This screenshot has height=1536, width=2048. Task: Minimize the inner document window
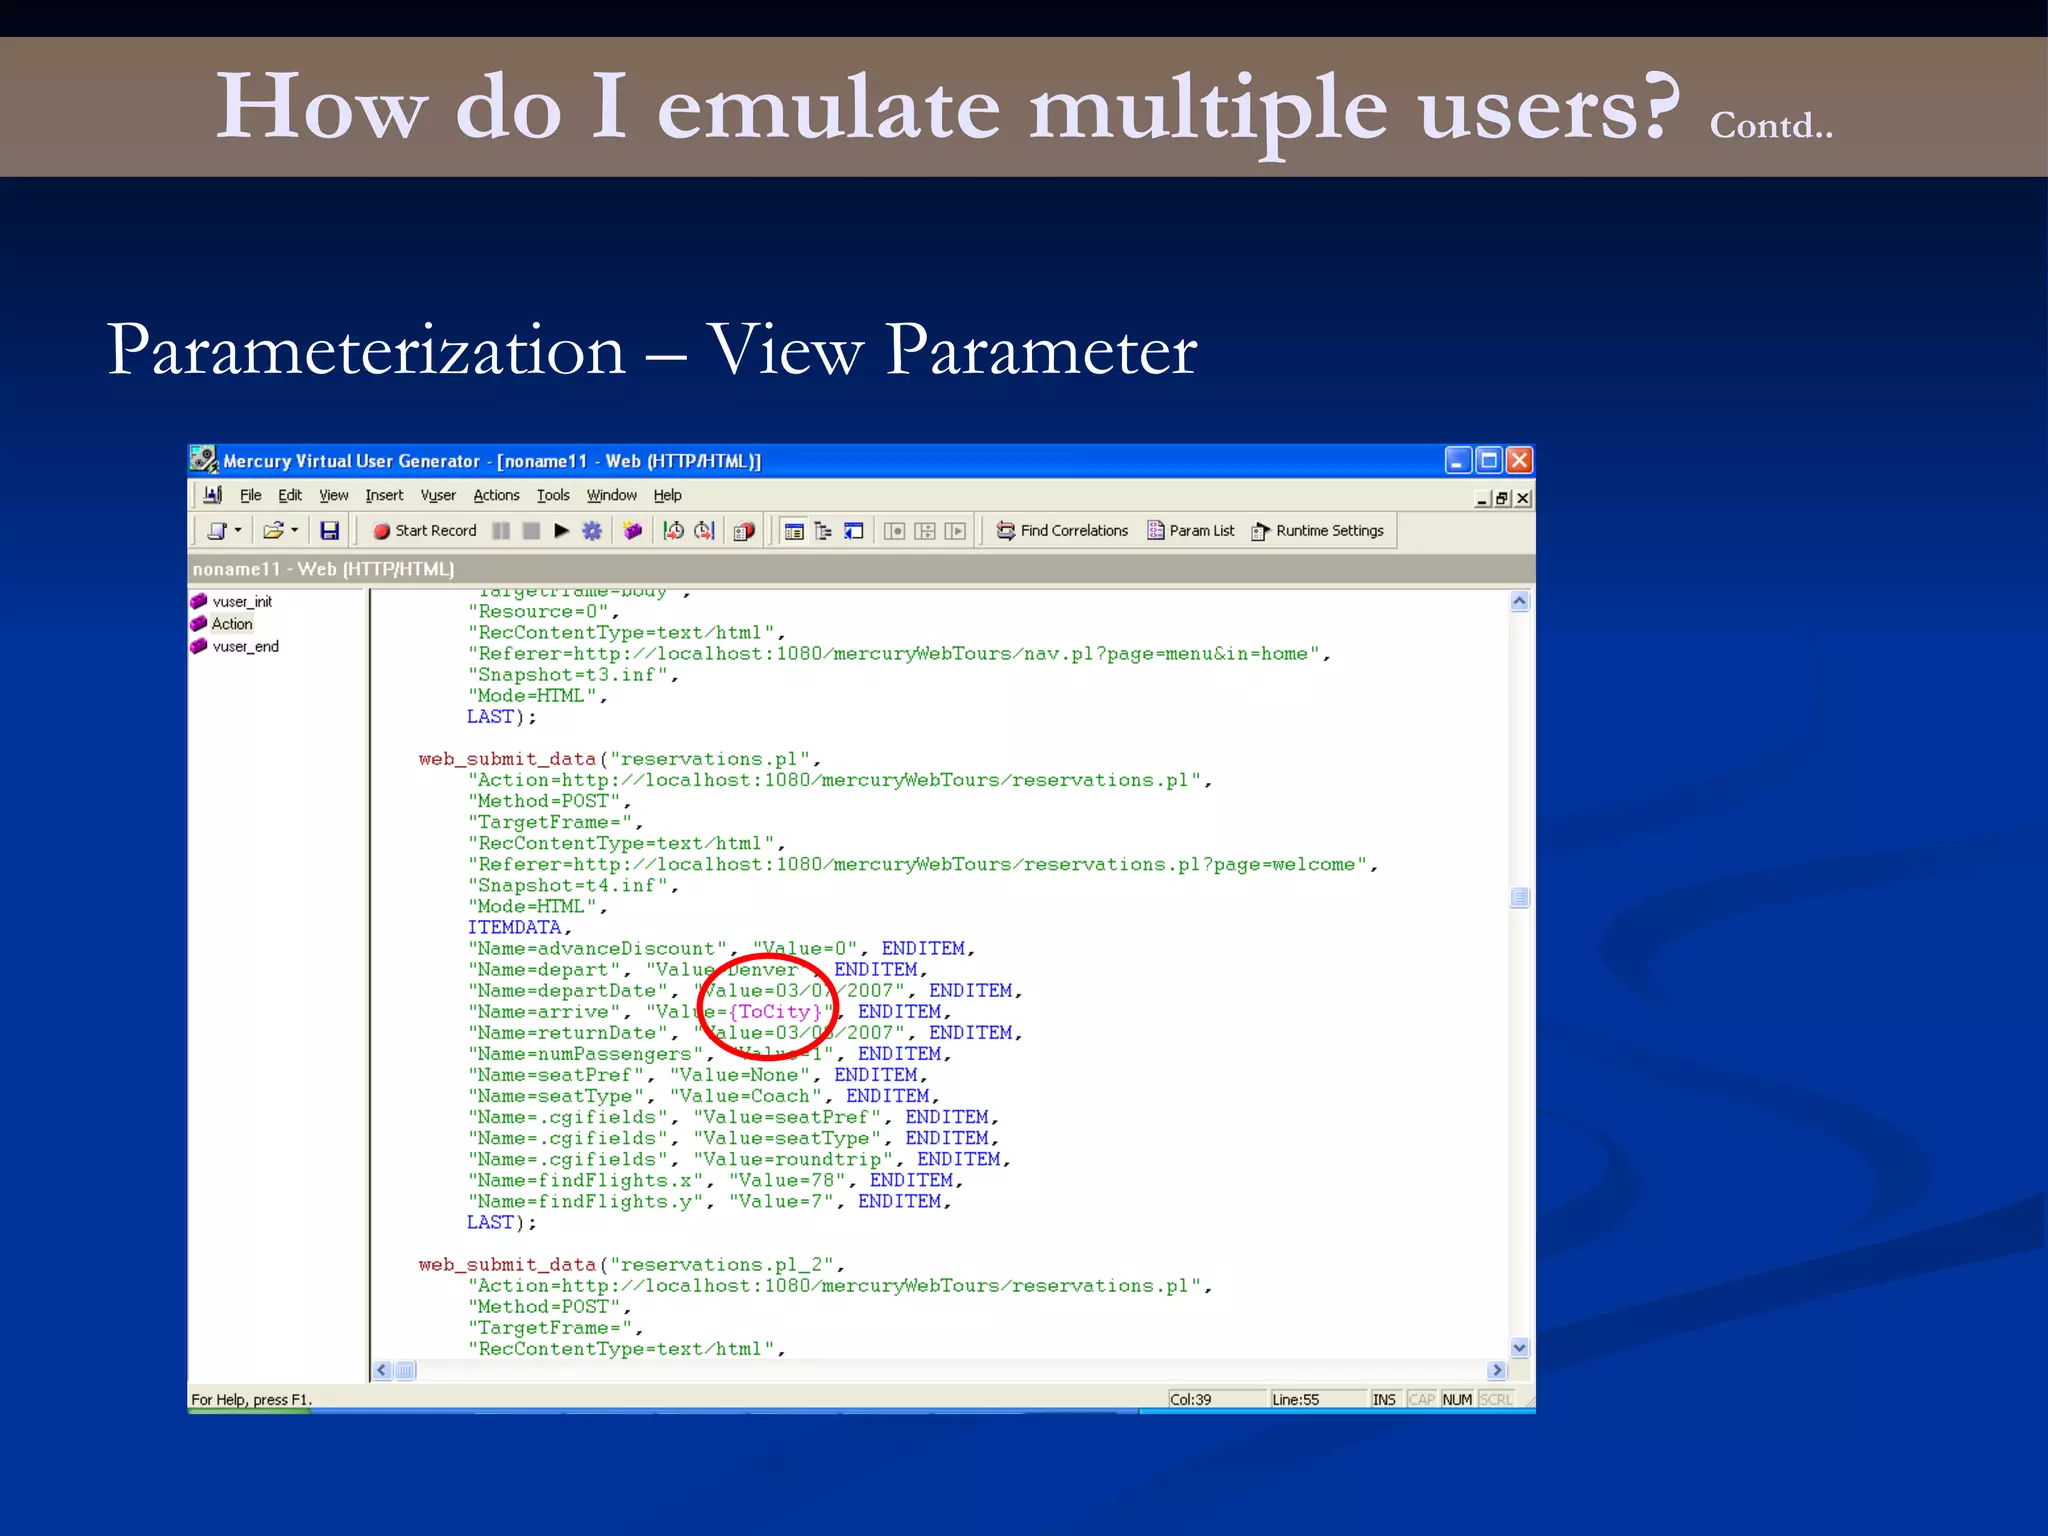1482,498
